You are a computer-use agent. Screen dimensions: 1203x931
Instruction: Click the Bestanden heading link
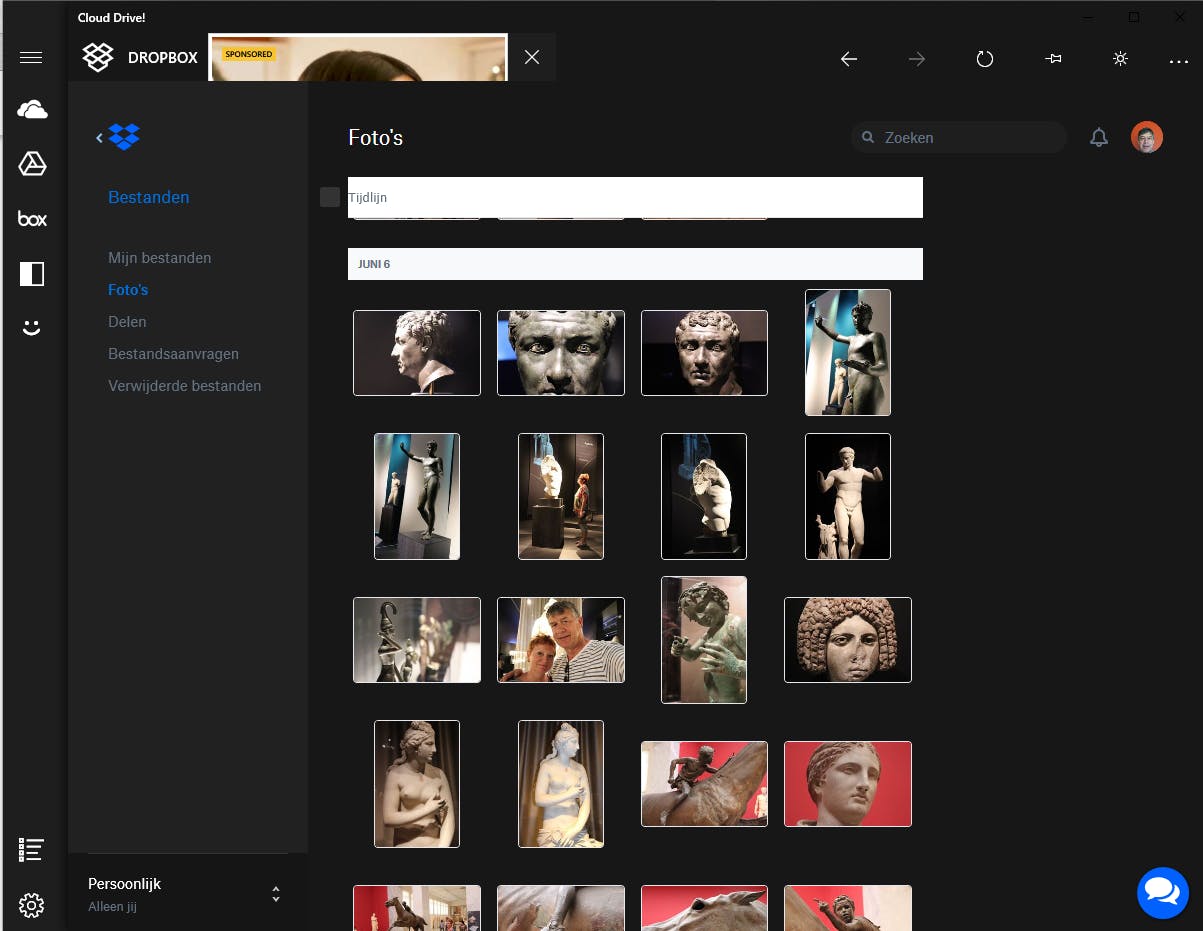149,198
